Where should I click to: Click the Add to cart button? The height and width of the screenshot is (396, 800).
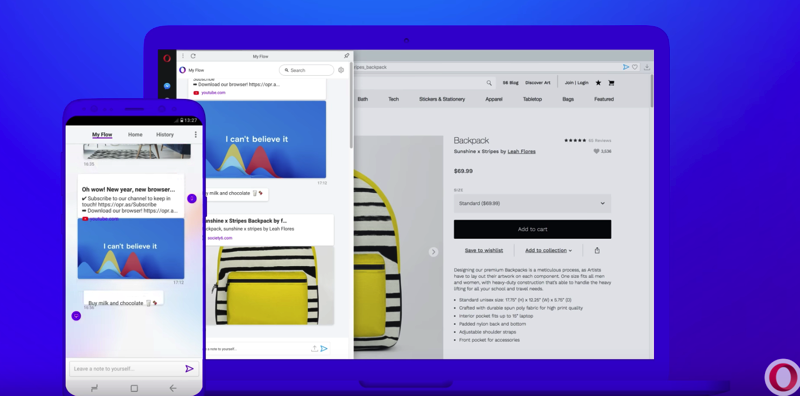[x=532, y=229]
